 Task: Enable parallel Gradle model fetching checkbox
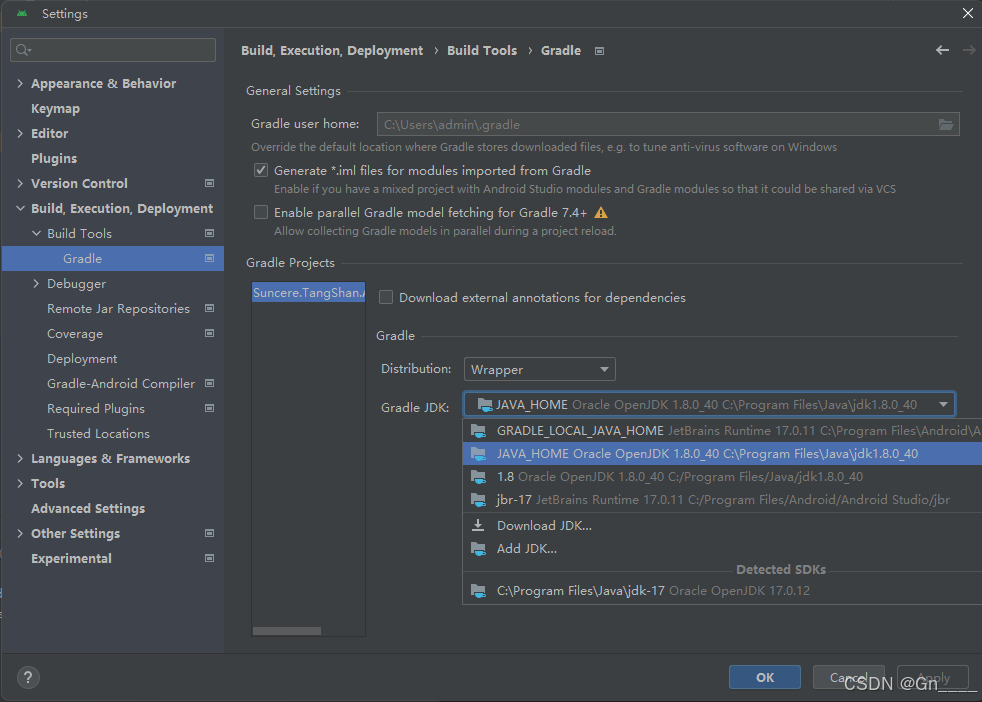click(261, 212)
